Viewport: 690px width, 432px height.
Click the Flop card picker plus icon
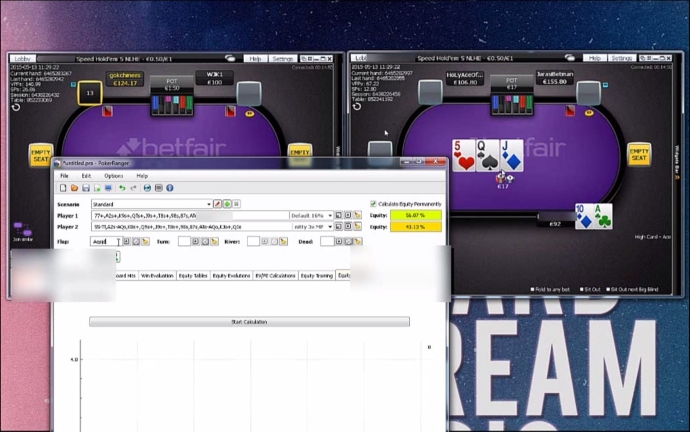click(x=126, y=242)
